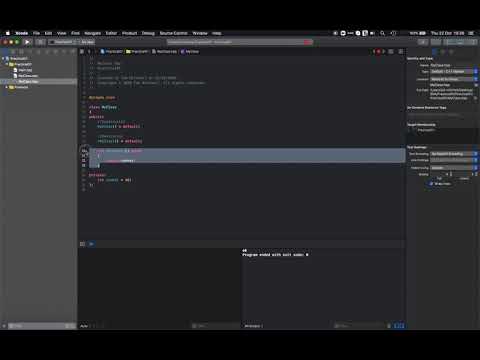The image size is (480, 360).
Task: Open the file Type dropdown in inspector
Action: [x=454, y=72]
